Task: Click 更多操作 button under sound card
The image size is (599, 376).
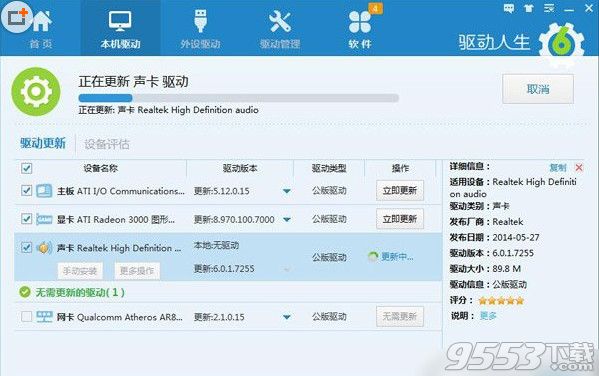Action: coord(137,271)
